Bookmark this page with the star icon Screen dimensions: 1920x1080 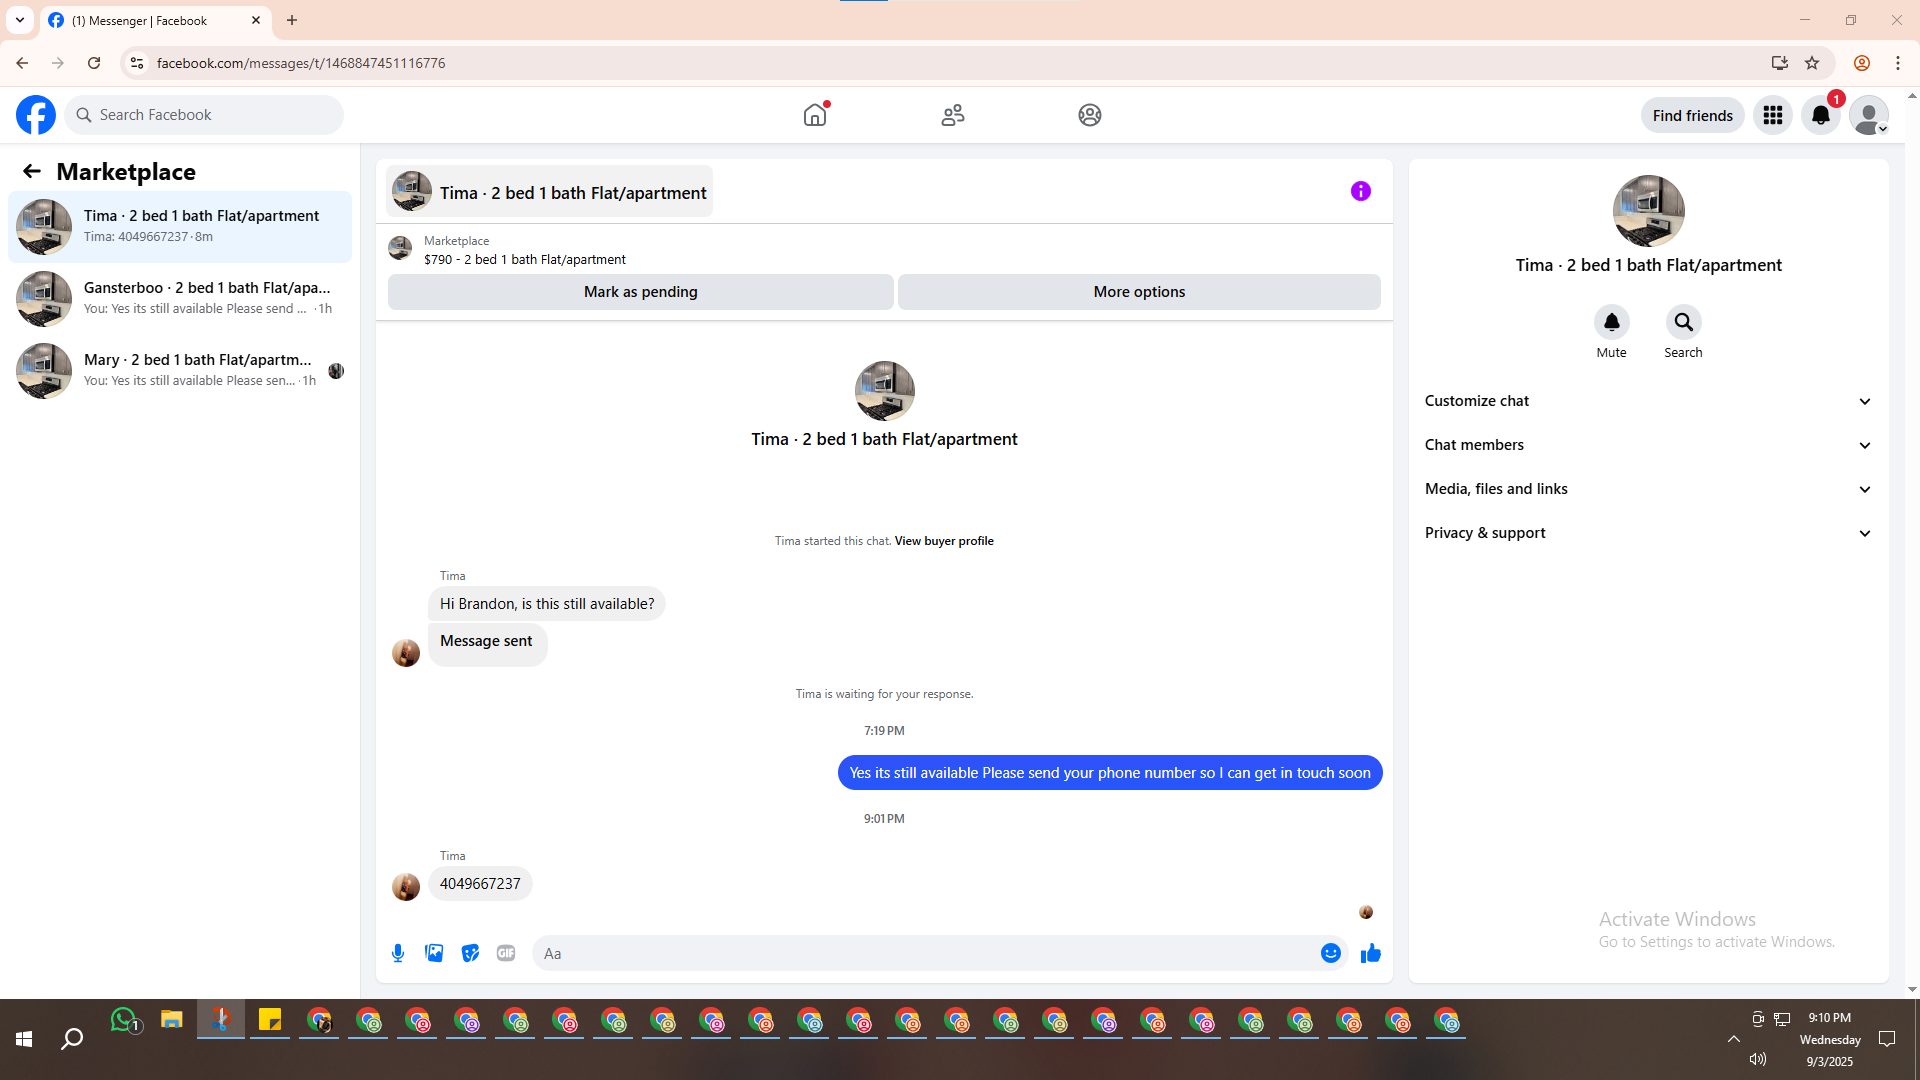1812,63
